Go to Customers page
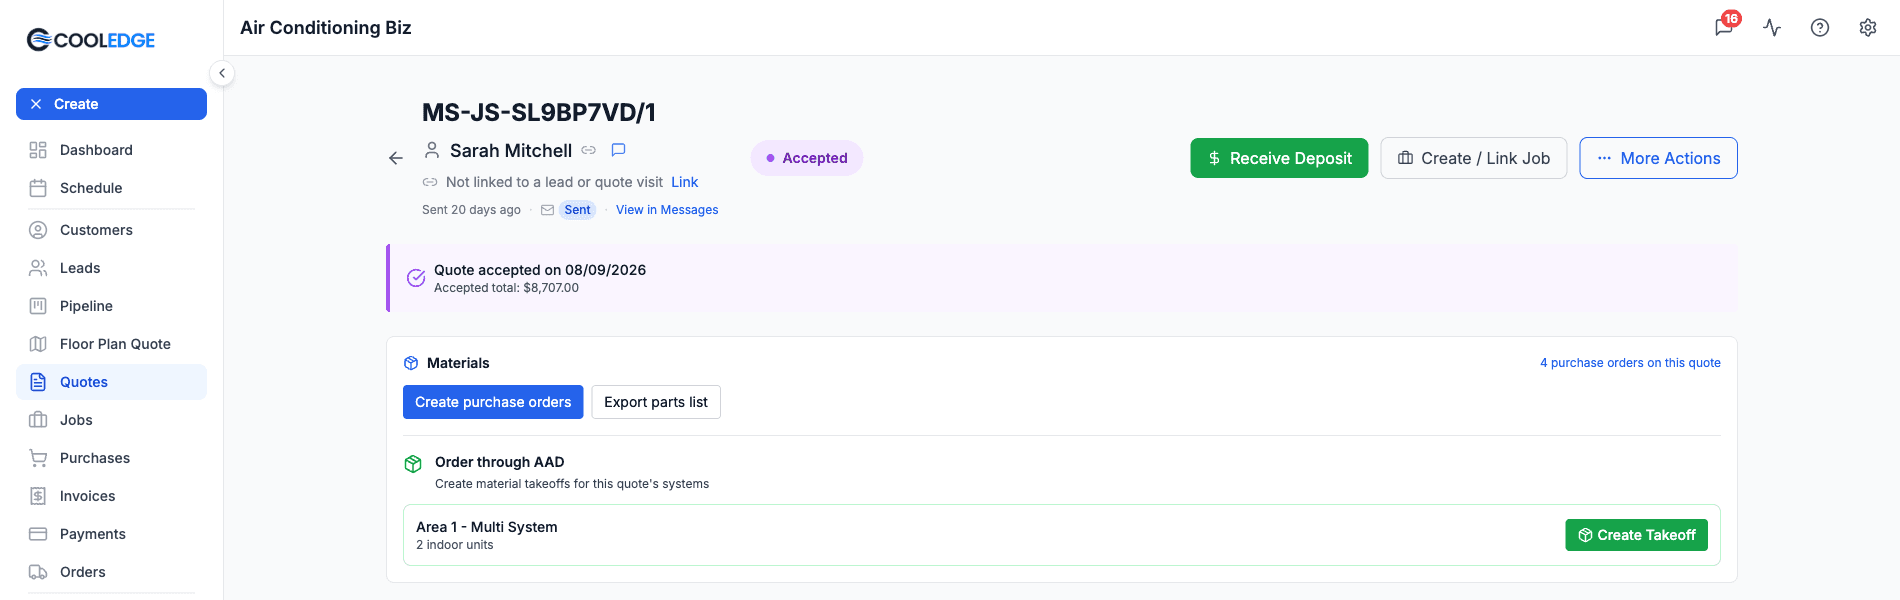The image size is (1900, 600). (111, 230)
